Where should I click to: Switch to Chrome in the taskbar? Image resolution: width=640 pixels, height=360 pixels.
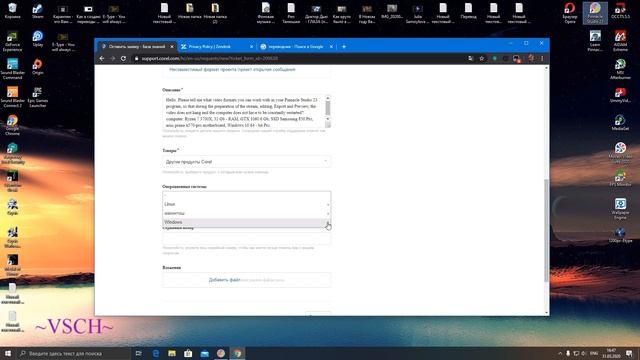237,353
